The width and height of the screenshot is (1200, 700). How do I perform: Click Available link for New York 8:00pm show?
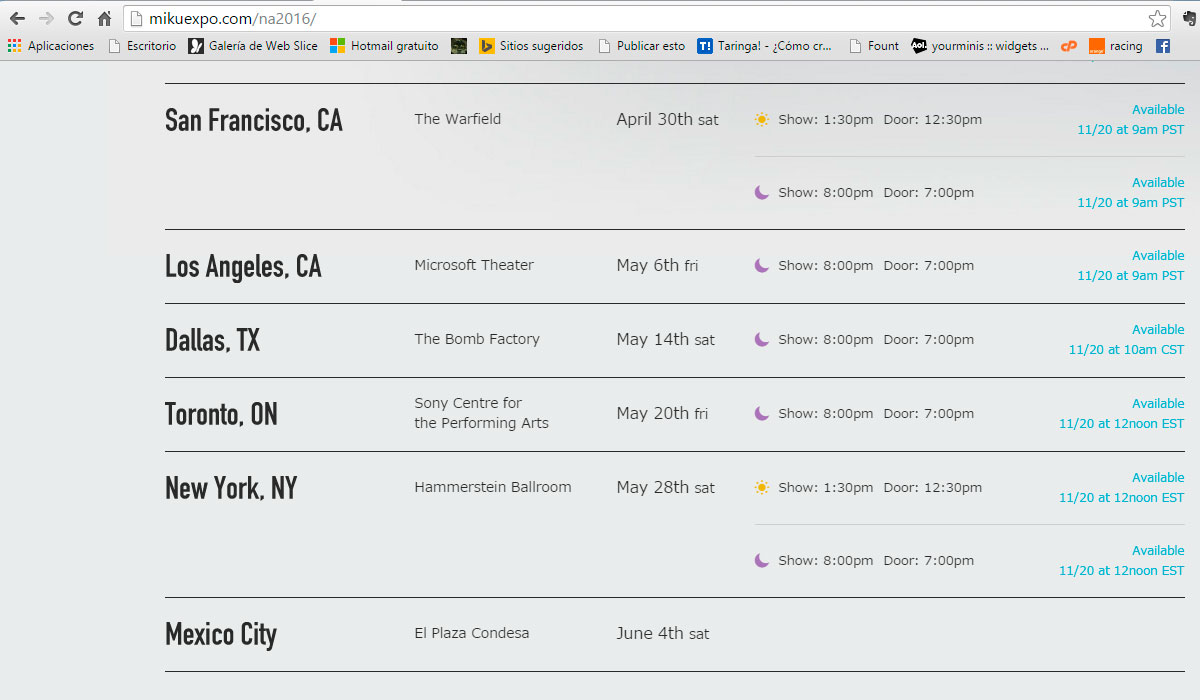tap(1157, 551)
